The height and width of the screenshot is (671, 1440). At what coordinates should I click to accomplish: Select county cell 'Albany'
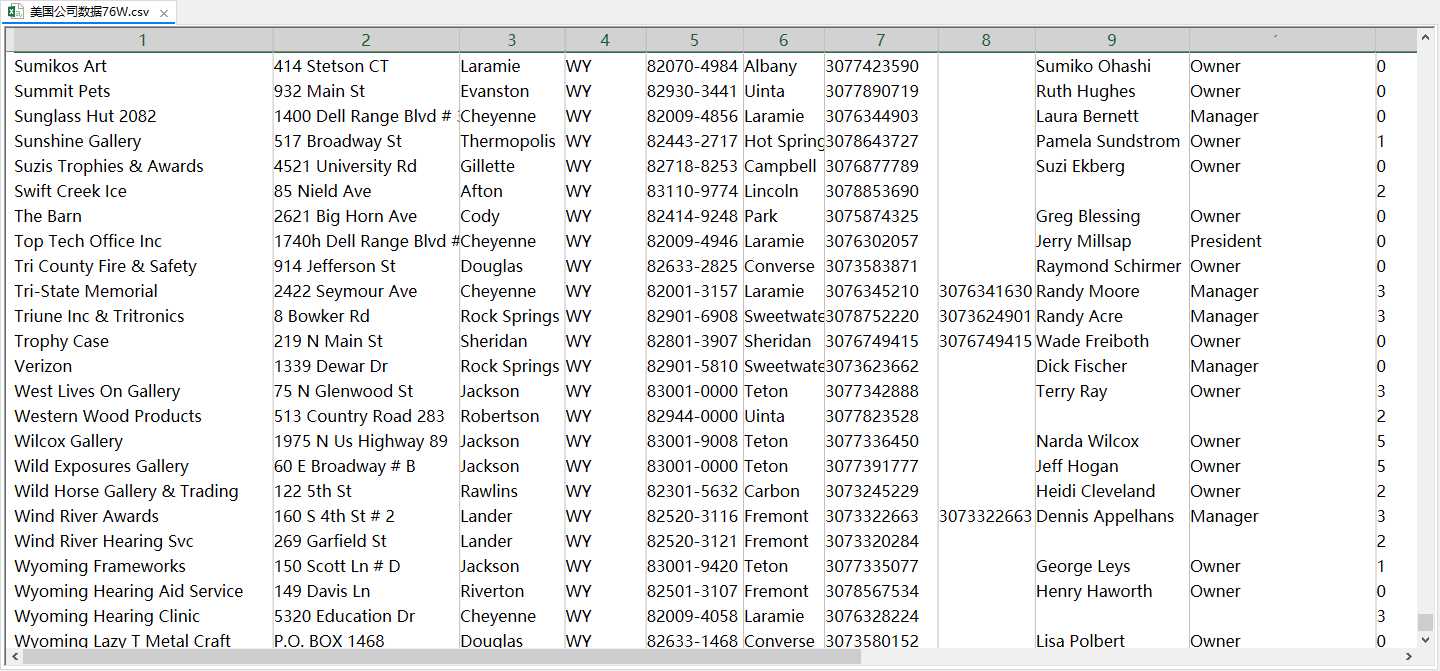783,66
